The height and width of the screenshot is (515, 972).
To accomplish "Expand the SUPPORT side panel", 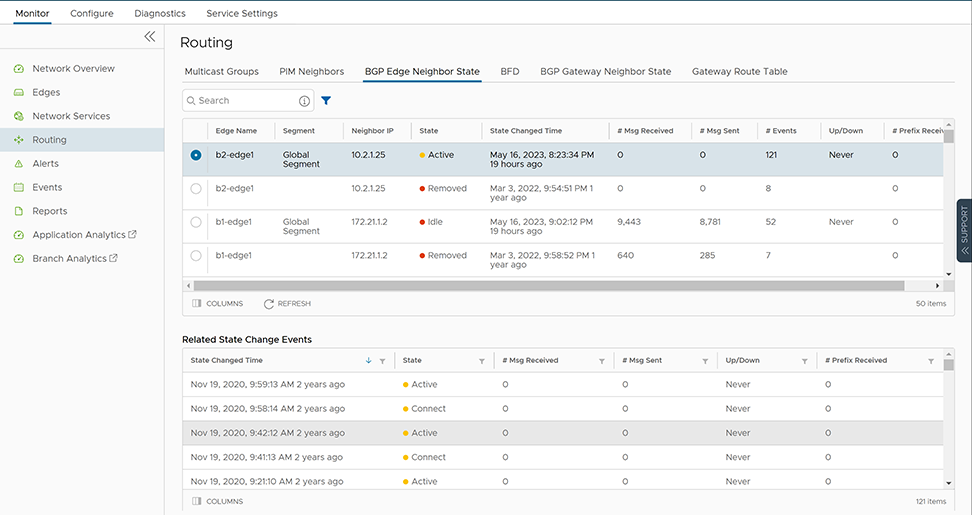I will [x=964, y=230].
